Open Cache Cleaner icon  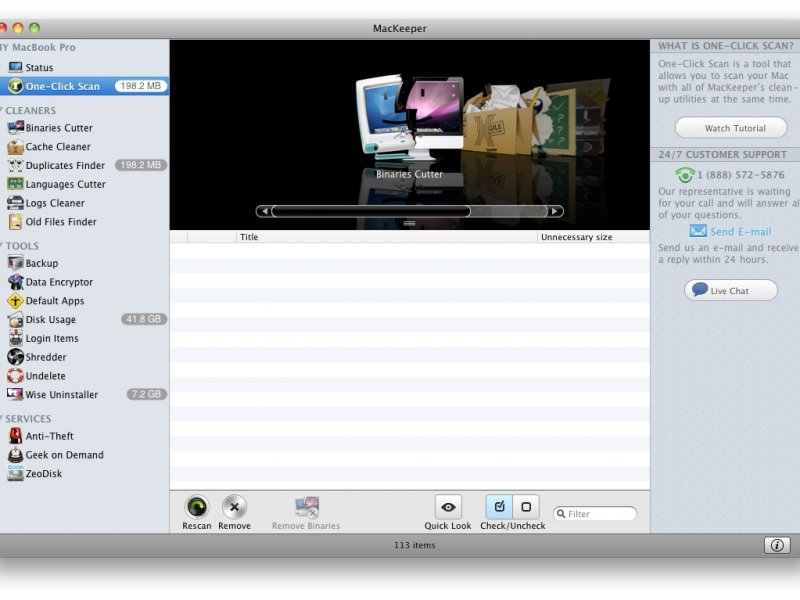15,147
